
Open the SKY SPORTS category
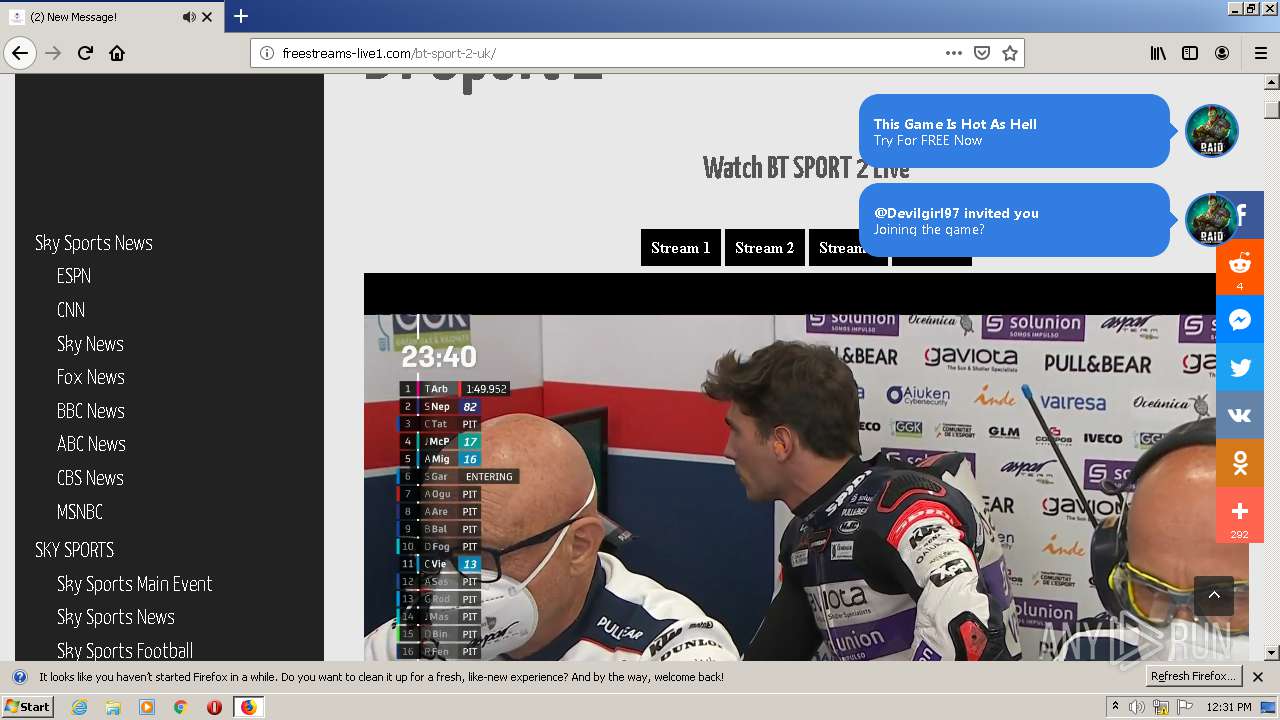74,550
